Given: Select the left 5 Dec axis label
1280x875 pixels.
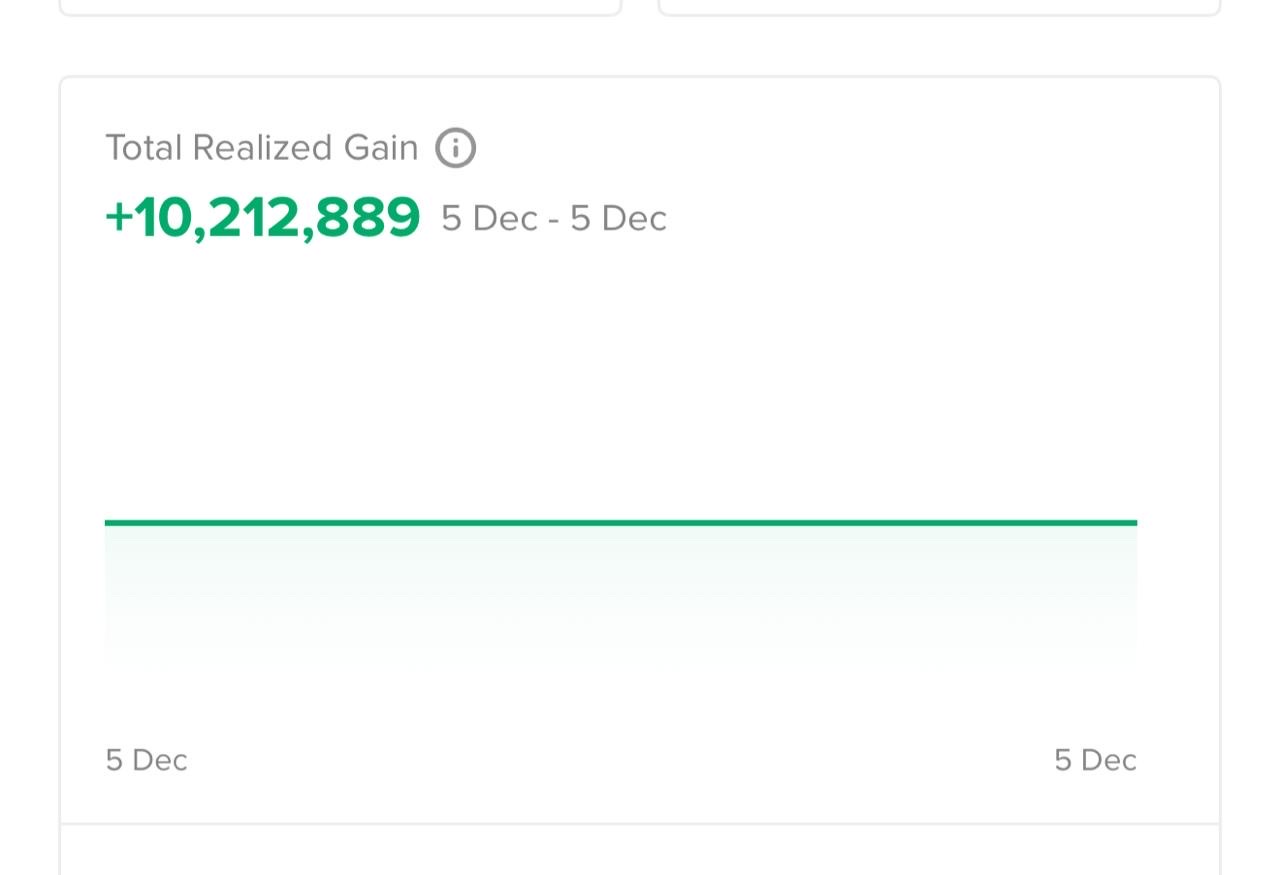Looking at the screenshot, I should [x=146, y=760].
